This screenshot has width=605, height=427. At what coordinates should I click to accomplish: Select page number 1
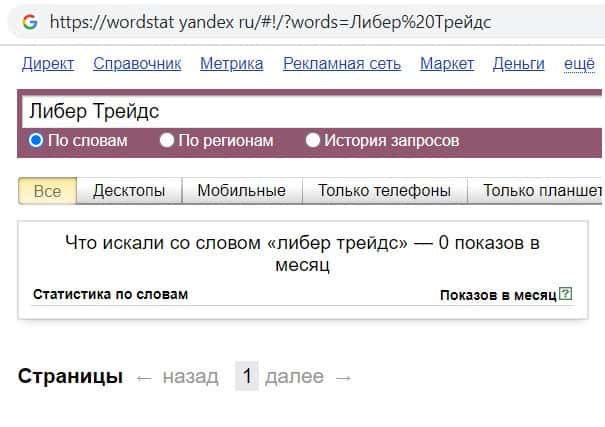[247, 376]
